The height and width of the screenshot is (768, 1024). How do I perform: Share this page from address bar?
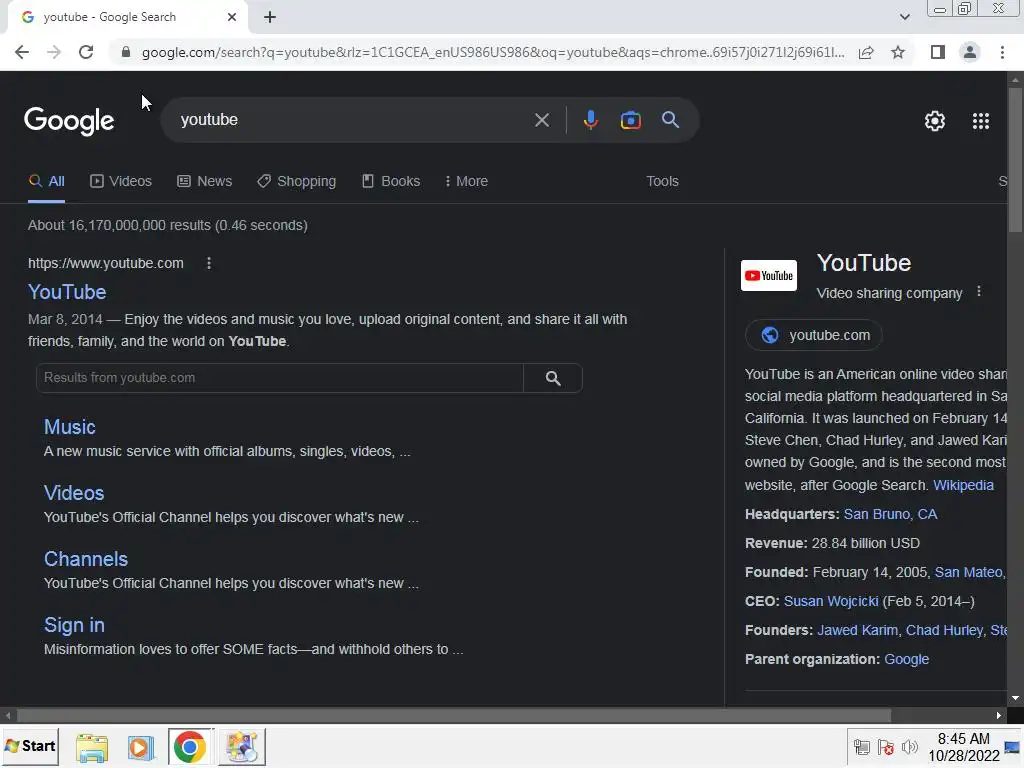click(x=866, y=52)
